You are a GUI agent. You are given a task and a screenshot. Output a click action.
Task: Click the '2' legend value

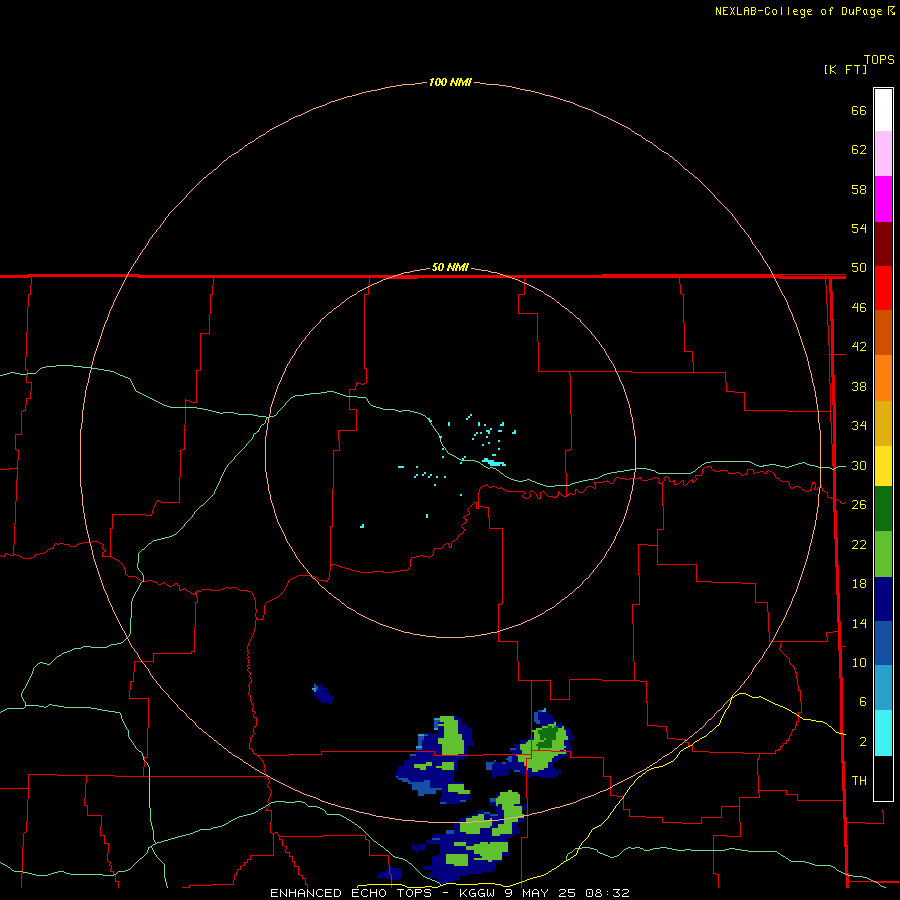[863, 742]
